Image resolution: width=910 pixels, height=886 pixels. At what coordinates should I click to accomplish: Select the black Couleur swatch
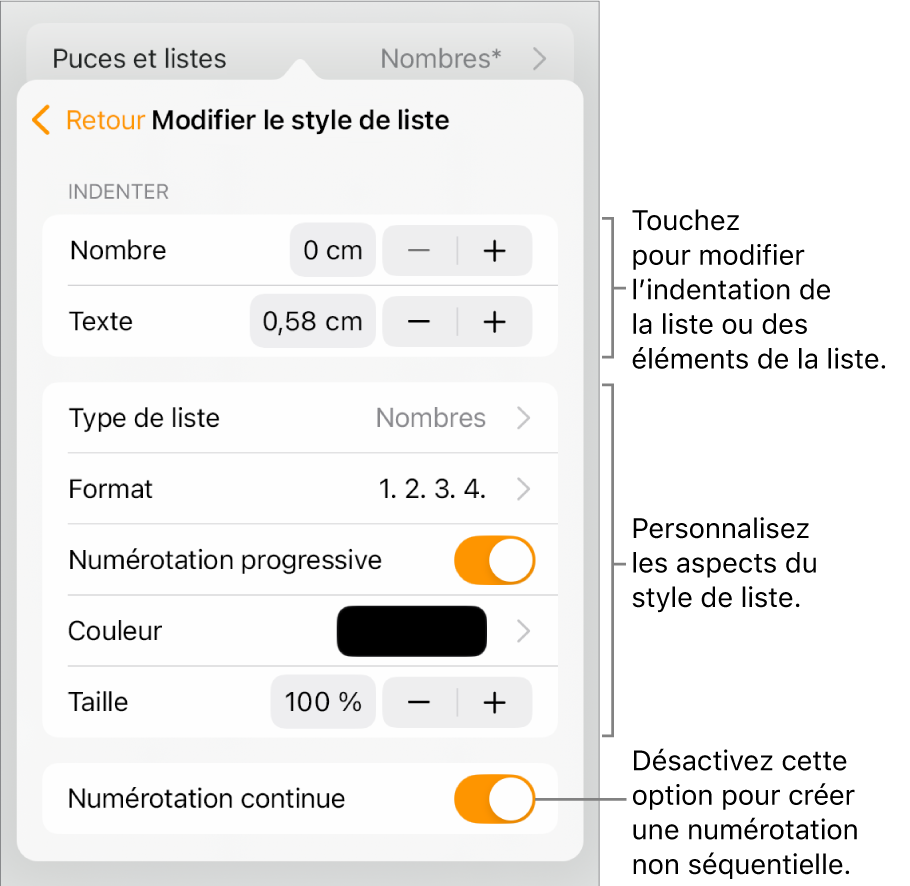pos(412,631)
